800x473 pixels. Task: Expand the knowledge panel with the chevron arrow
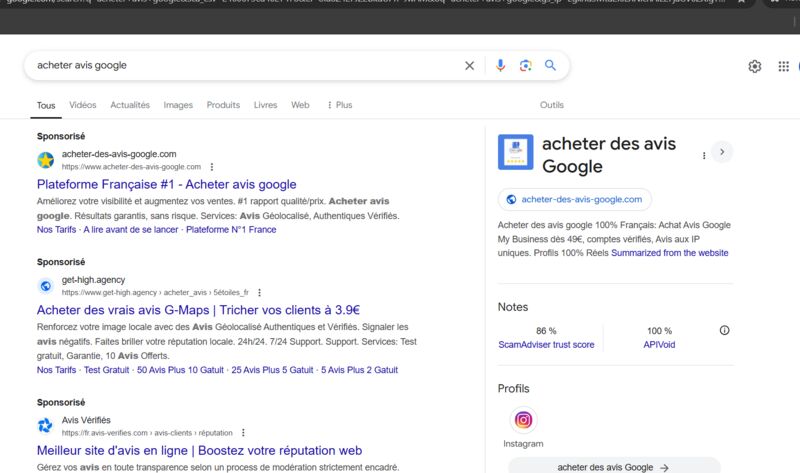tap(722, 152)
